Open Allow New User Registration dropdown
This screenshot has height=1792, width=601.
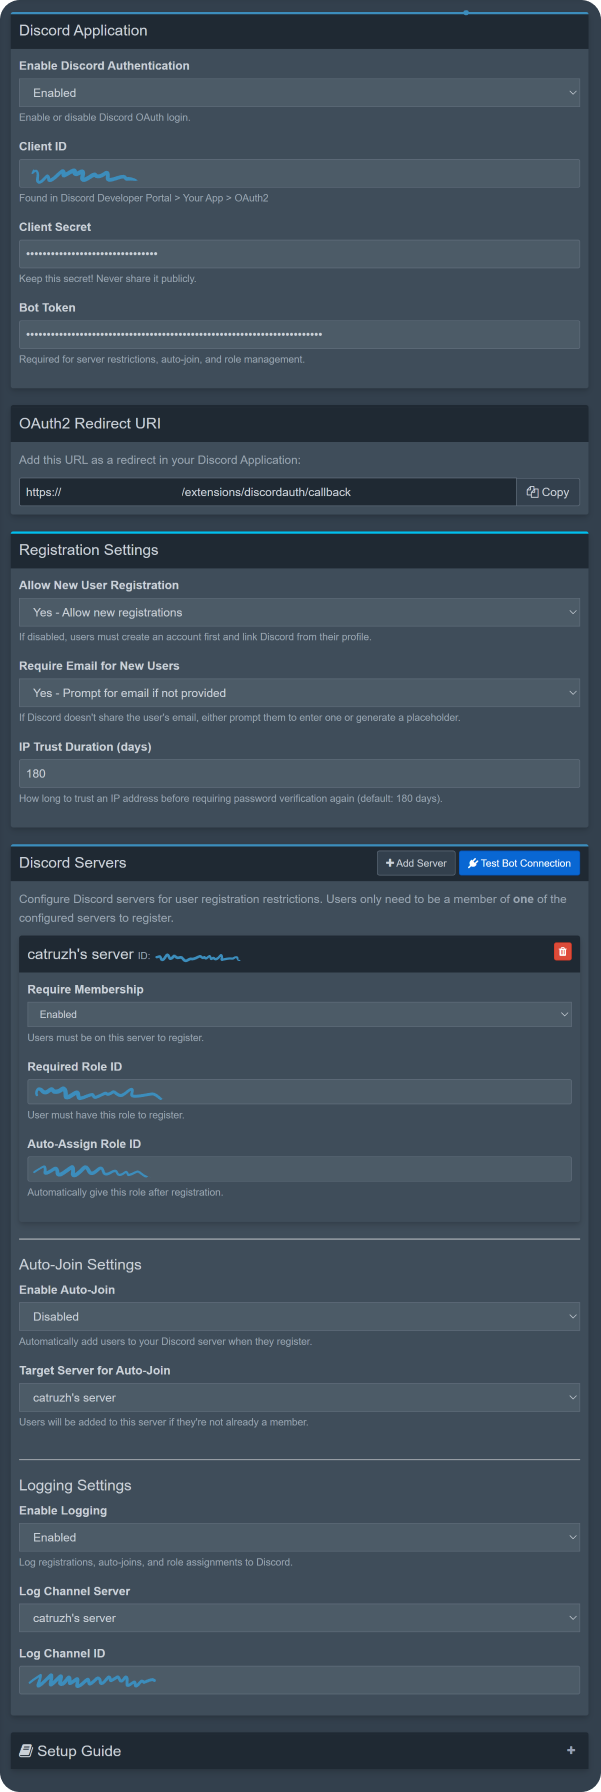[299, 612]
